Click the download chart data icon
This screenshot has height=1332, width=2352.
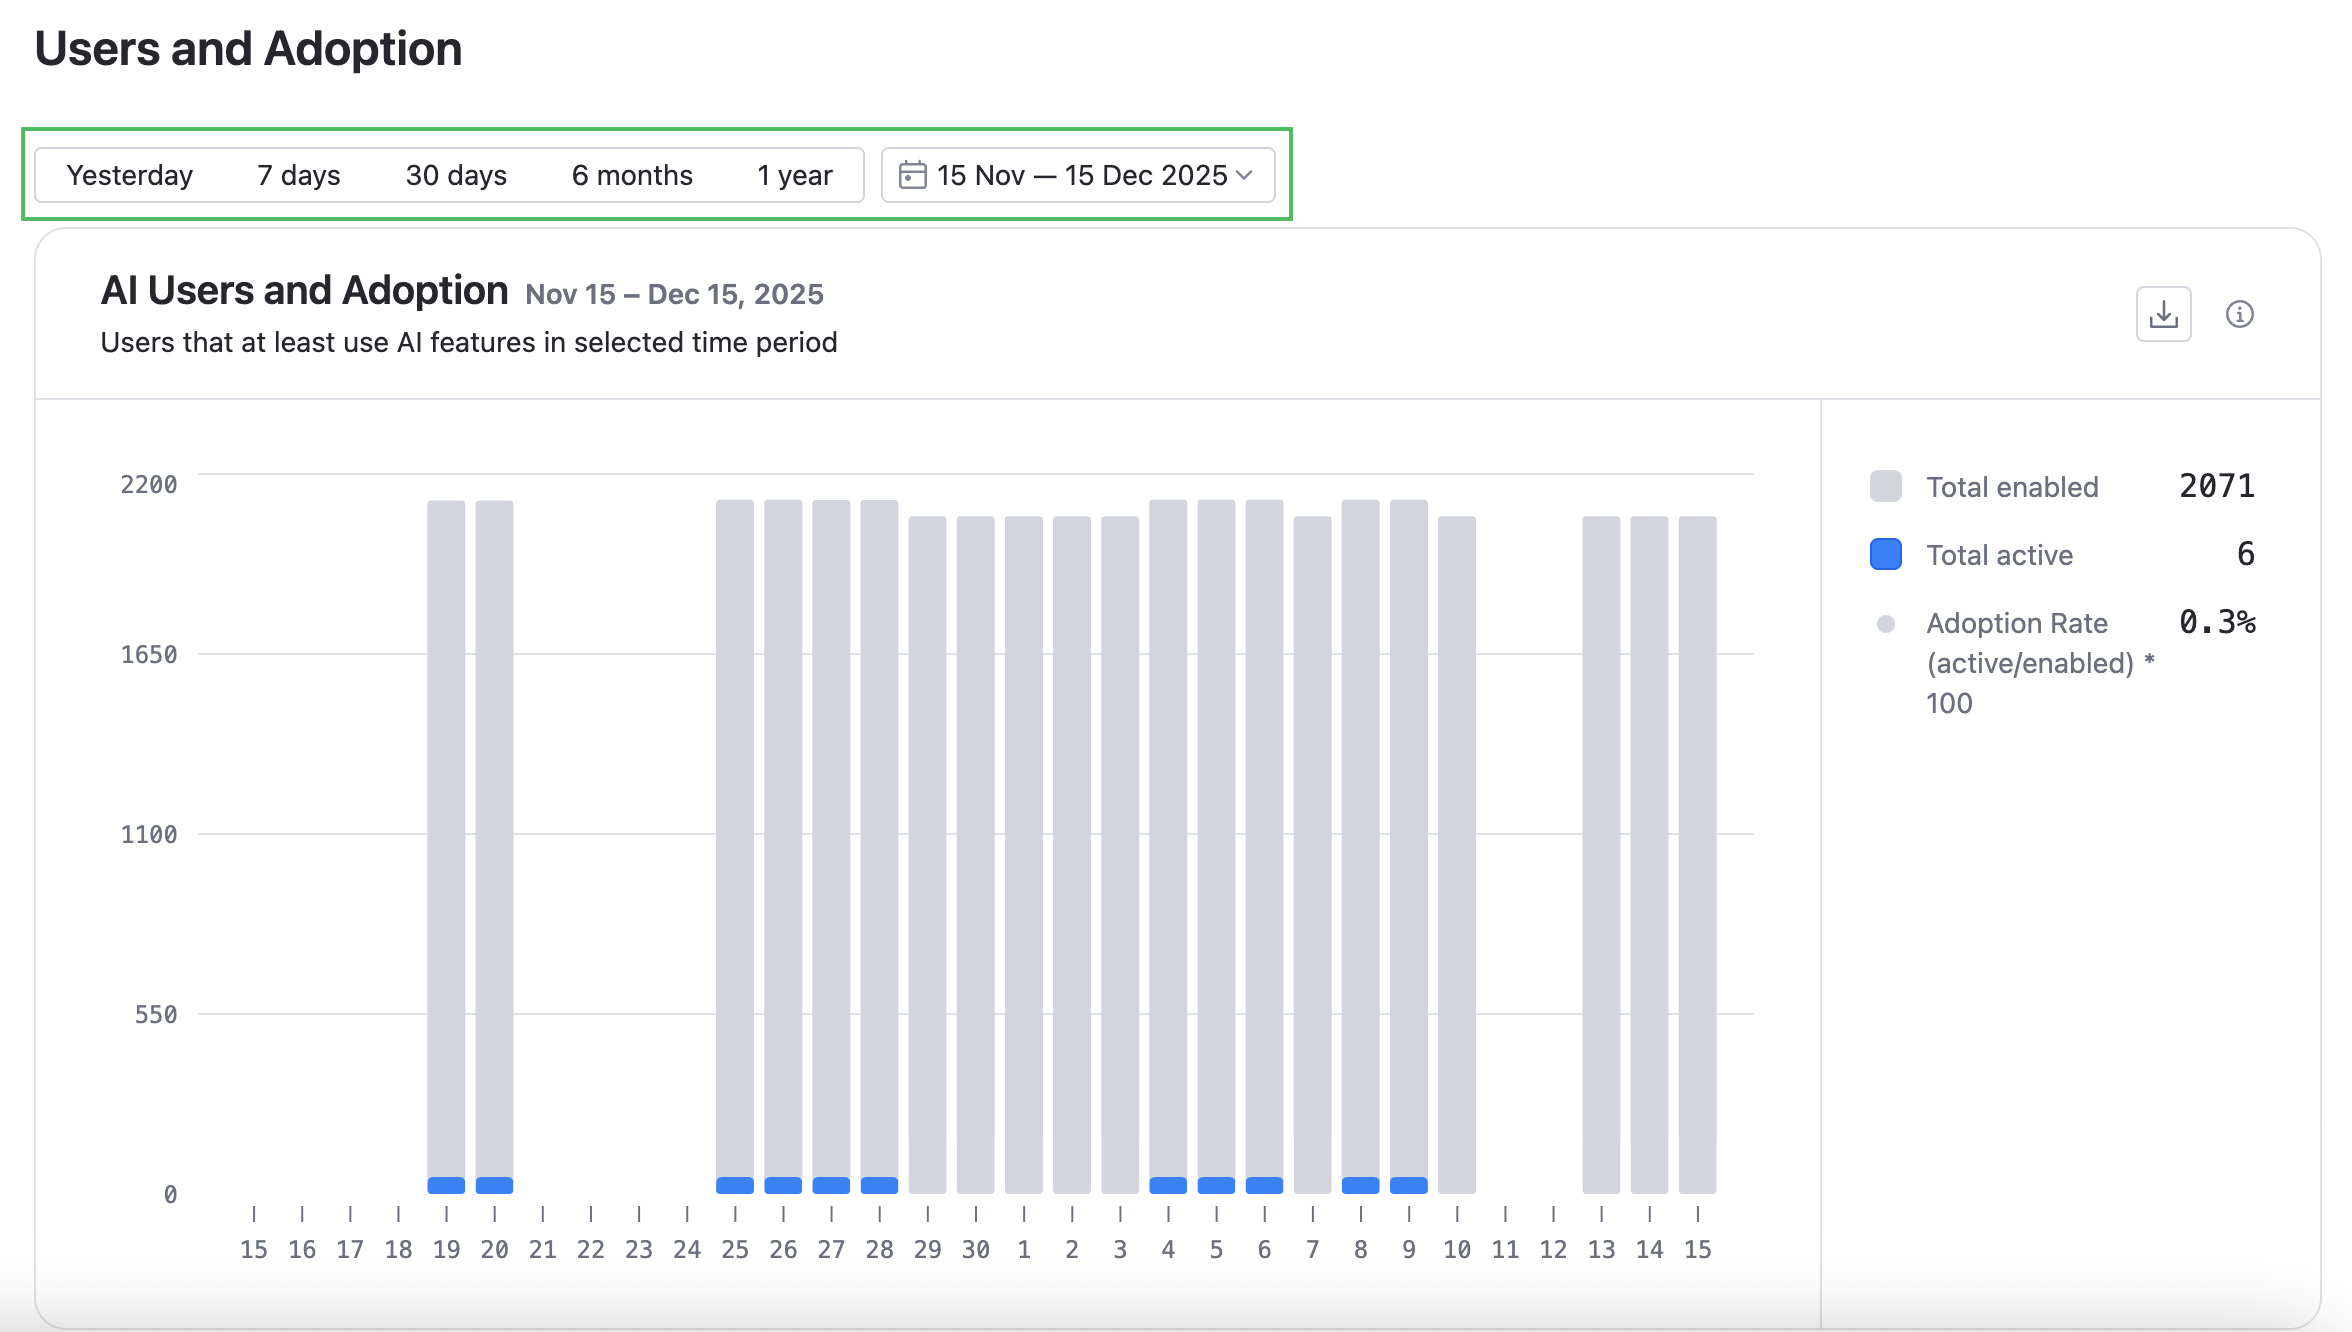click(x=2163, y=314)
